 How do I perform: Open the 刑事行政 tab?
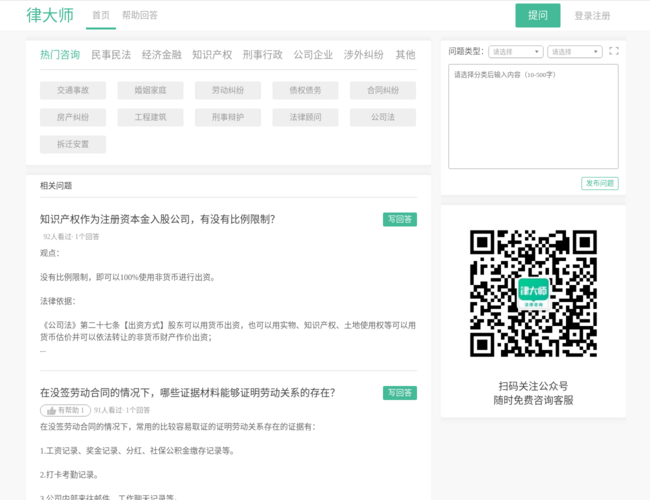tap(262, 55)
